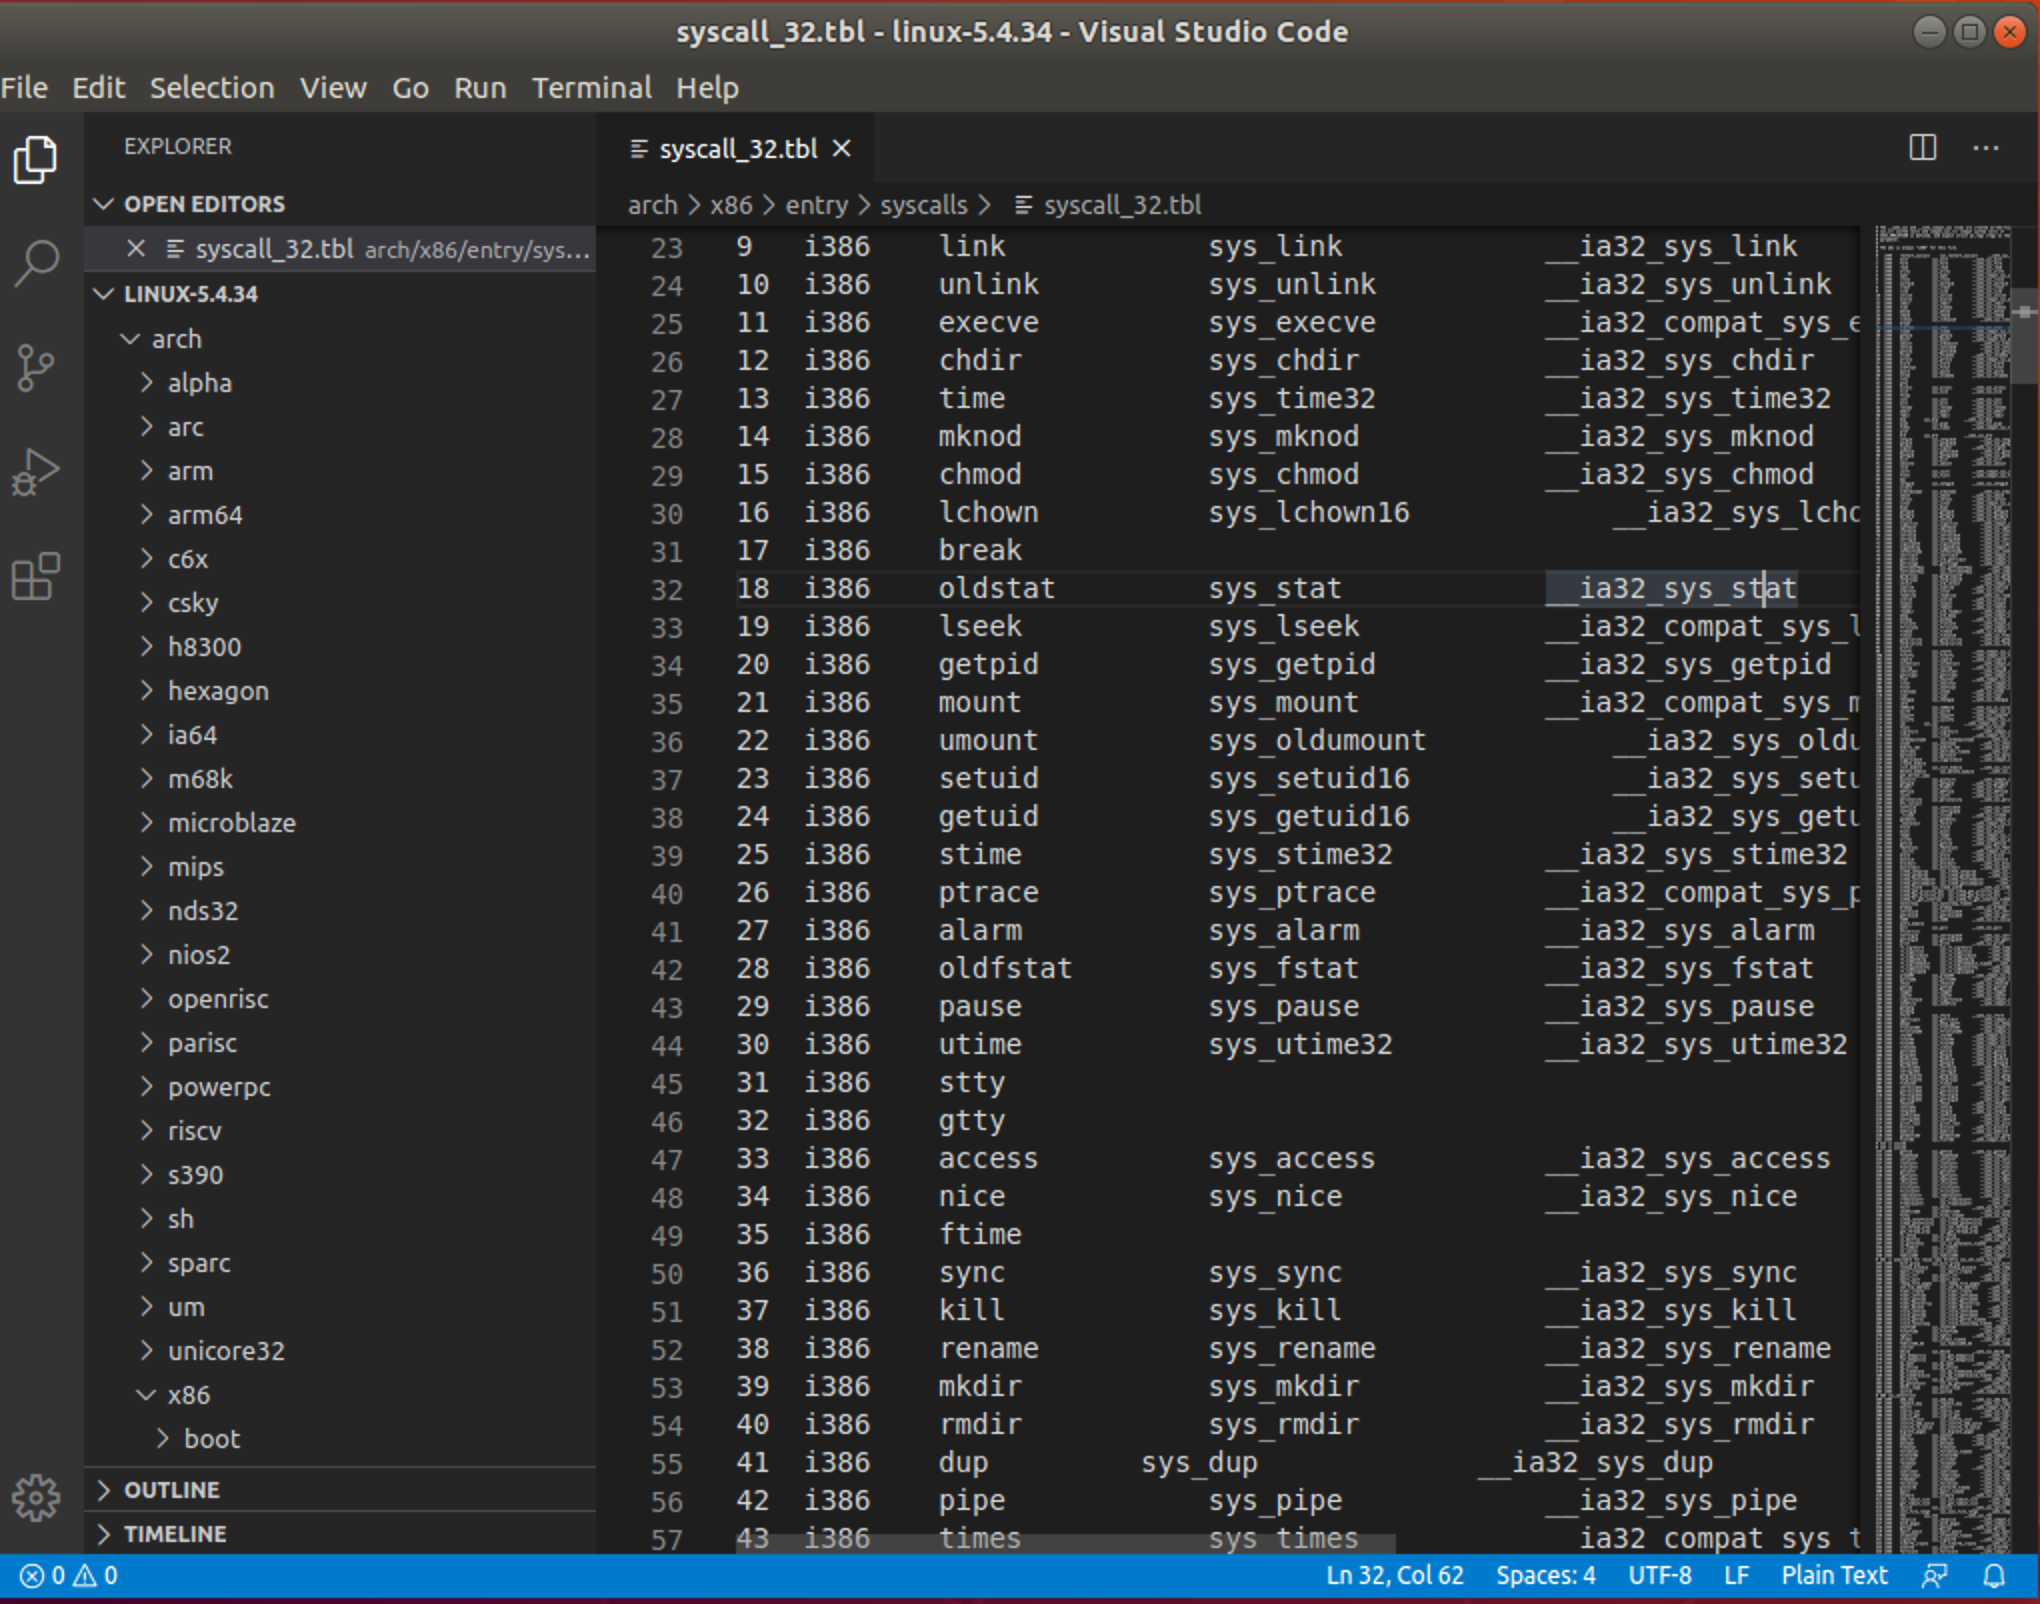Open the Selection menu
This screenshot has height=1604, width=2040.
[212, 88]
